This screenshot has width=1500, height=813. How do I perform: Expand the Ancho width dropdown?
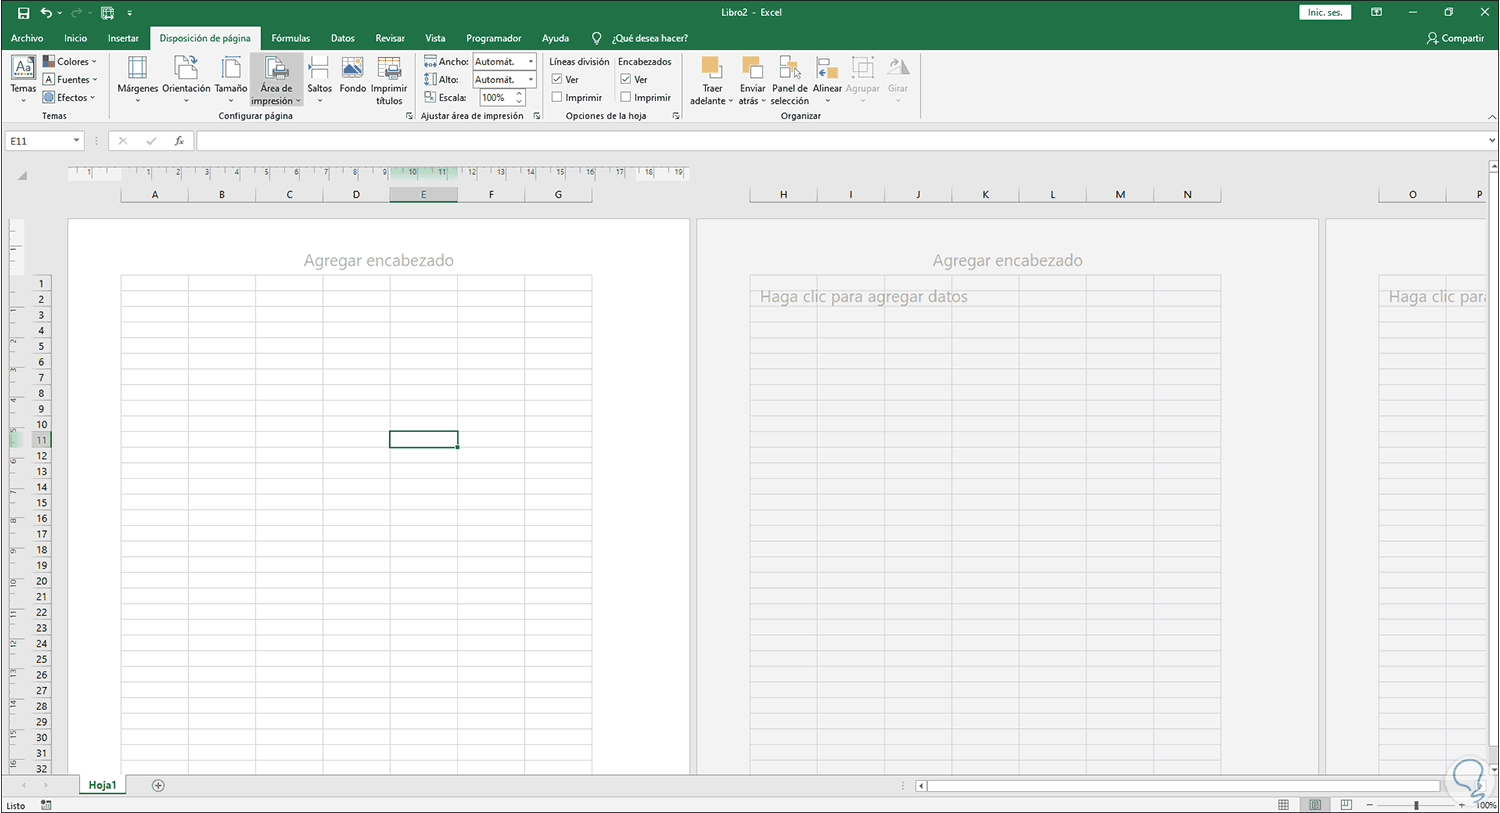click(x=530, y=62)
